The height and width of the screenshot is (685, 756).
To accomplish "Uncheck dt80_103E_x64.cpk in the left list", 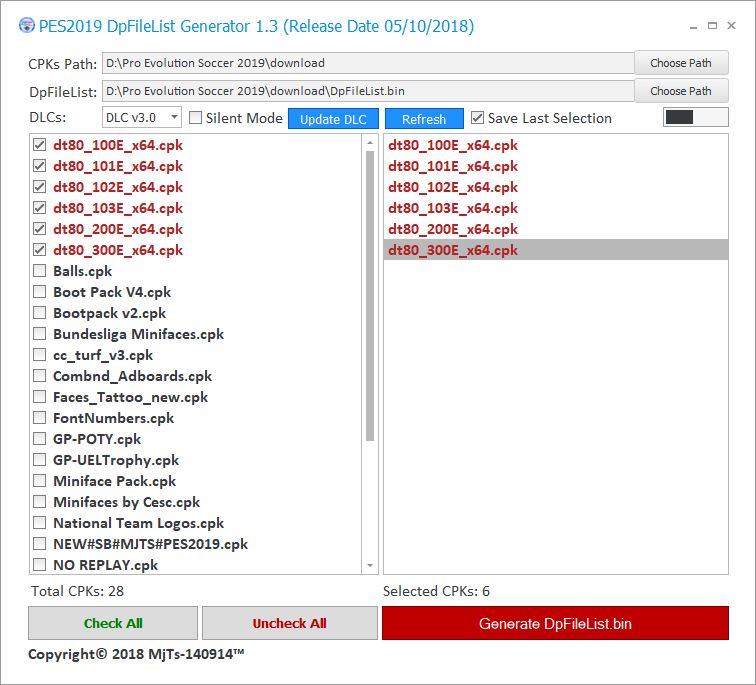I will click(x=40, y=208).
